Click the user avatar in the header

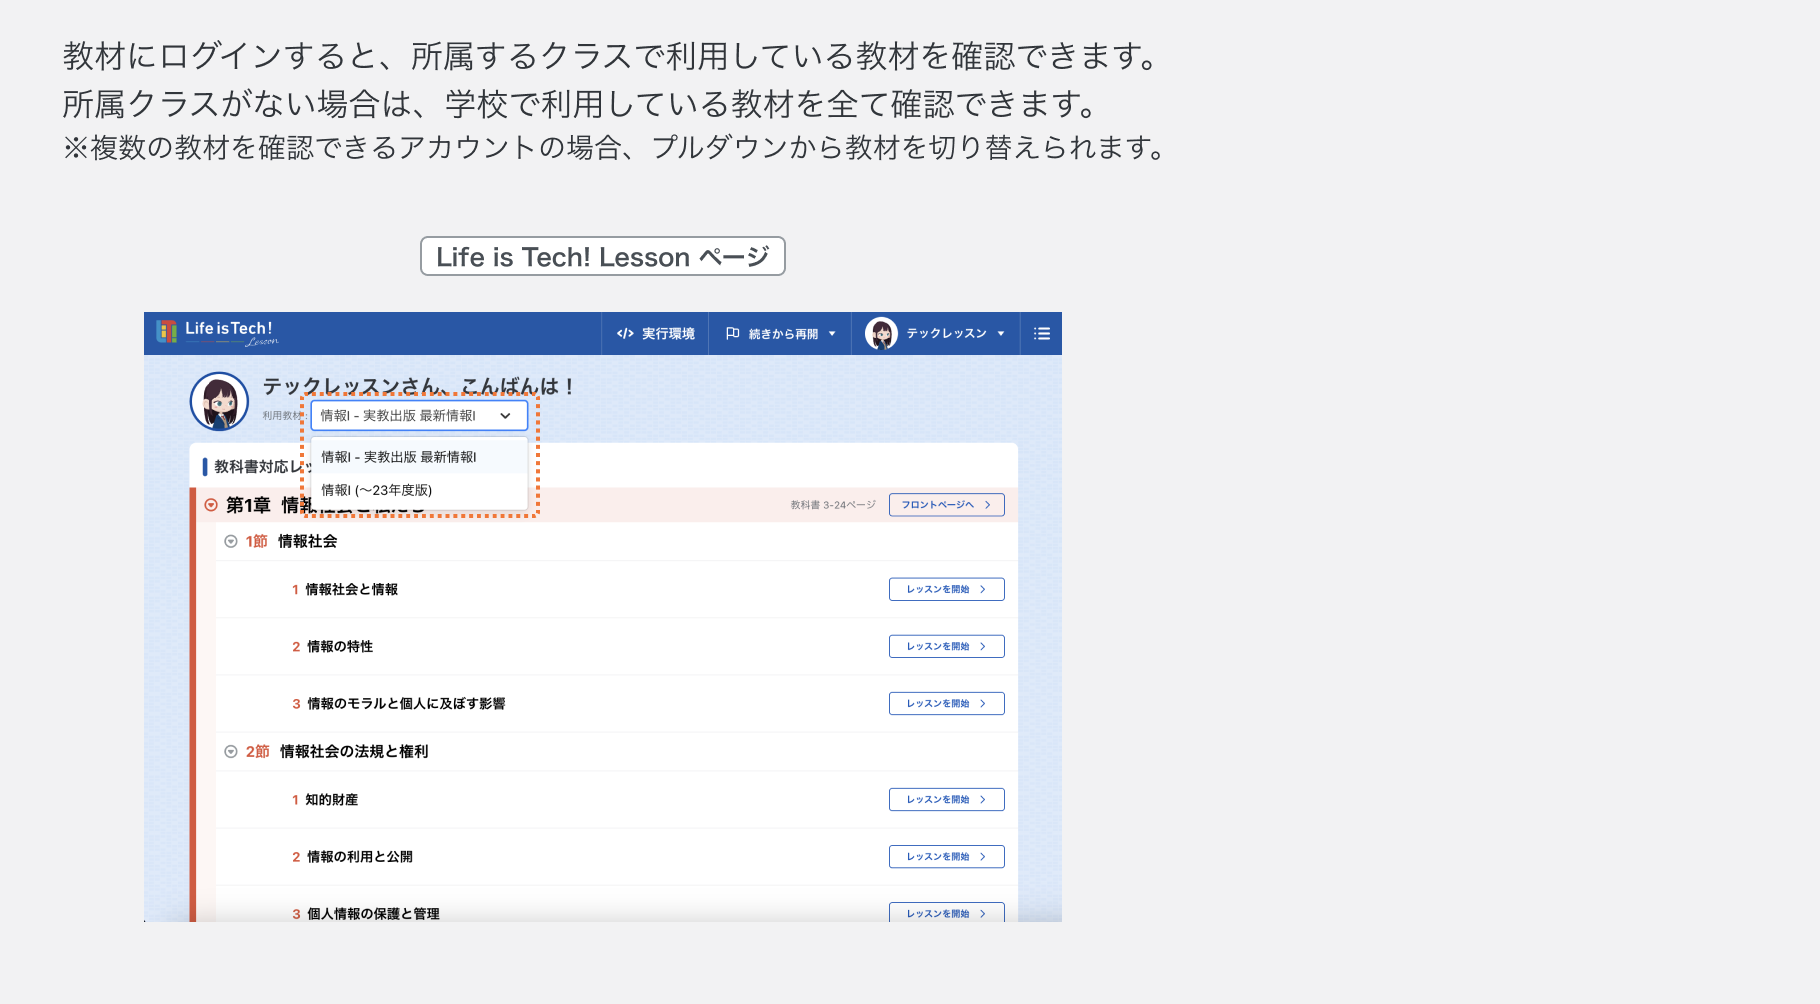pyautogui.click(x=881, y=334)
